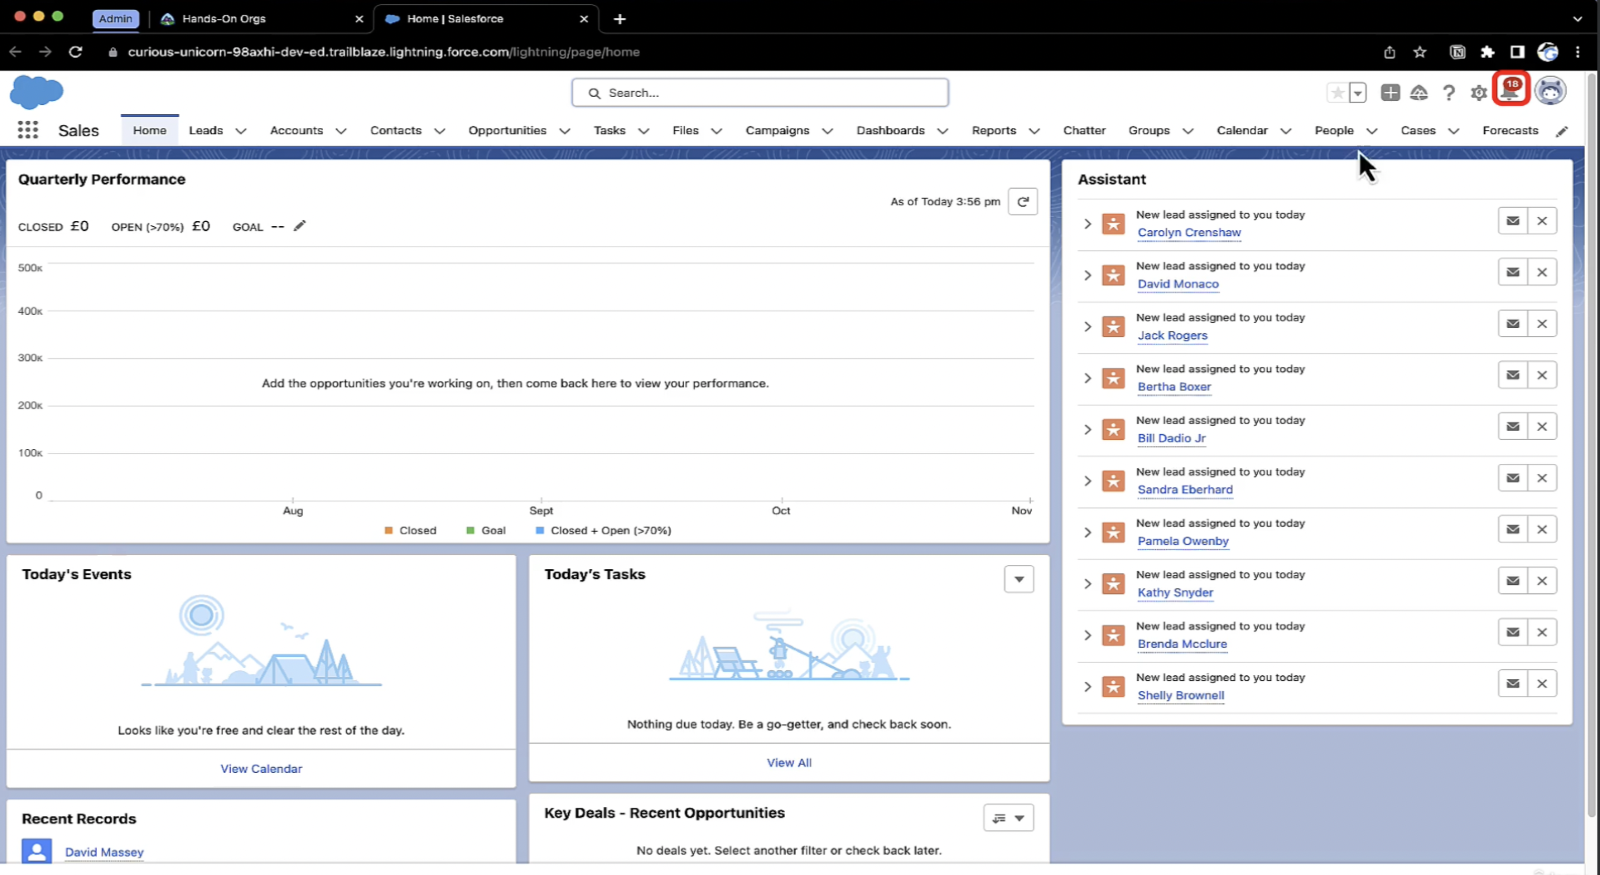Viewport: 1600px width, 875px height.
Task: Open the Opportunities tab dropdown chevron
Action: pyautogui.click(x=565, y=131)
